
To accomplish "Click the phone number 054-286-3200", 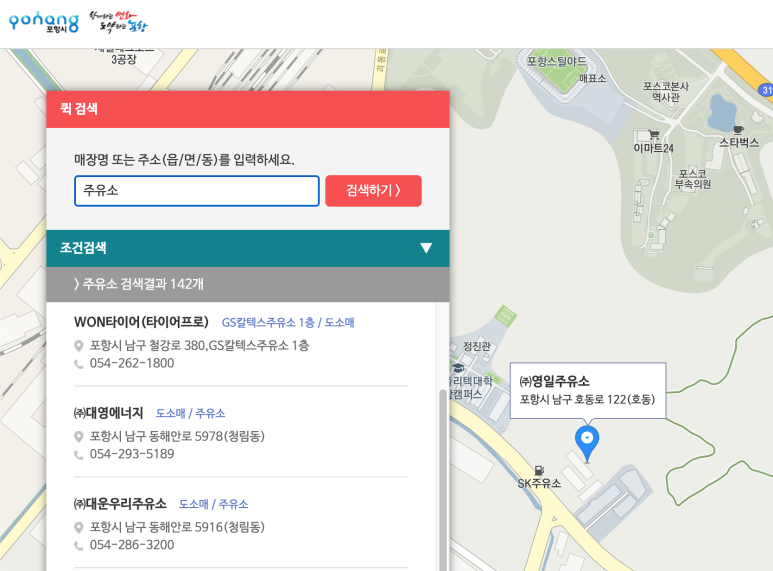I will (132, 545).
